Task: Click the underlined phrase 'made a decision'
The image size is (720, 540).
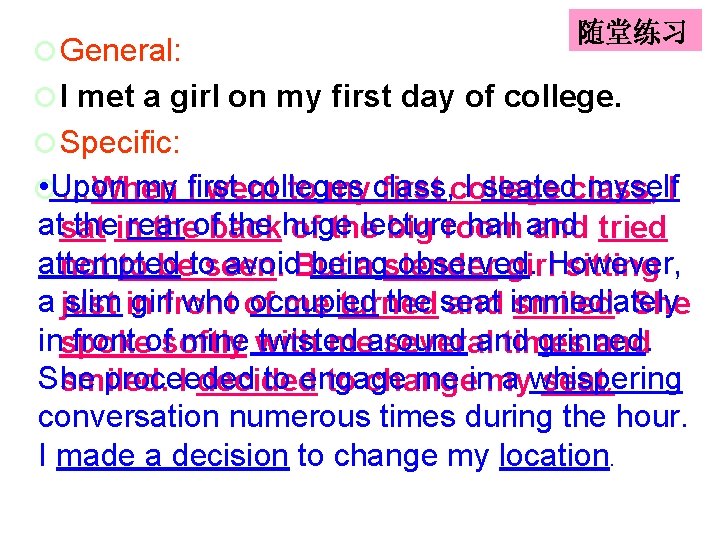Action: [173, 456]
